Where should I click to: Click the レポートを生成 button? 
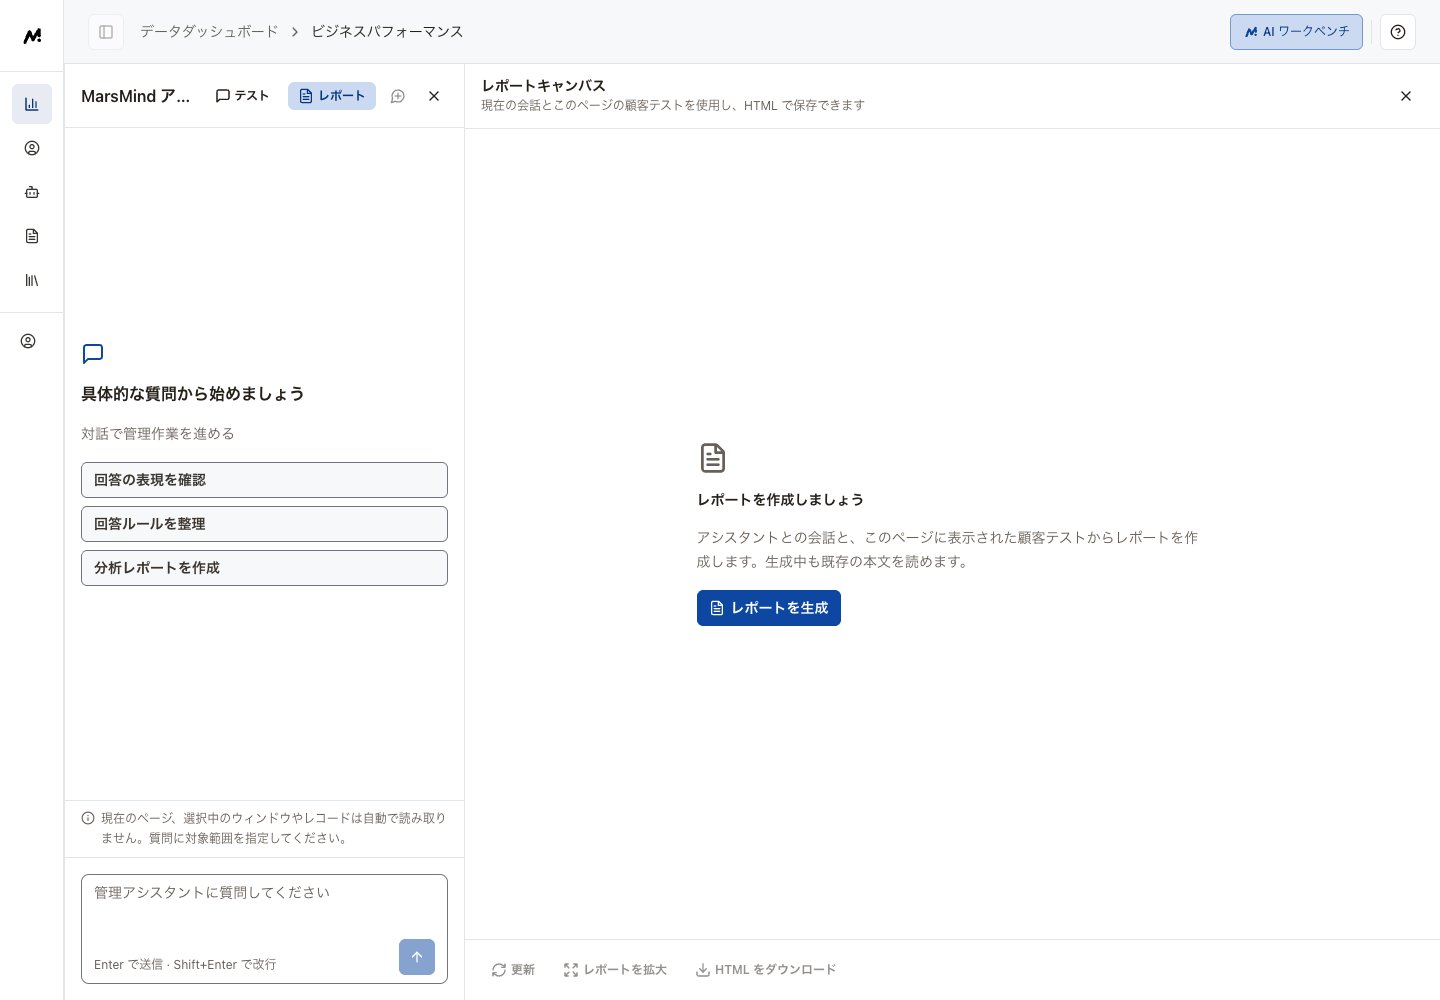pos(769,608)
